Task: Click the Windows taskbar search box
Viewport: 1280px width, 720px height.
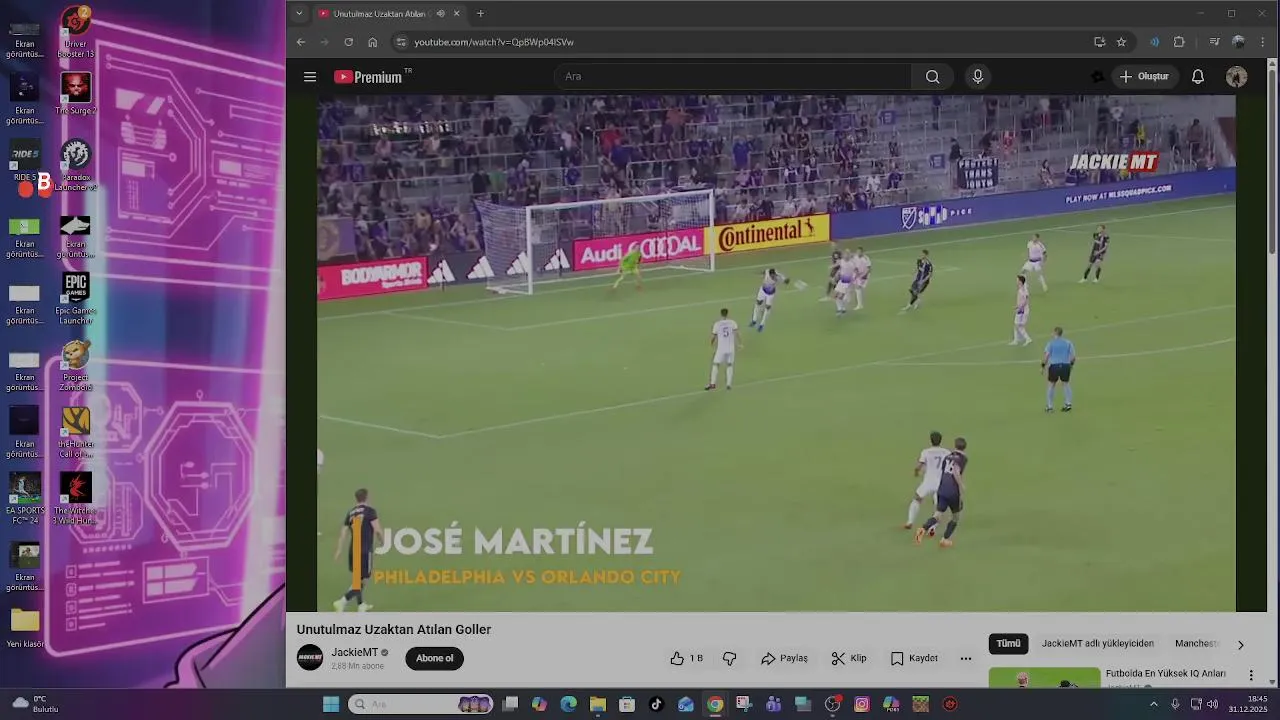Action: tap(420, 704)
